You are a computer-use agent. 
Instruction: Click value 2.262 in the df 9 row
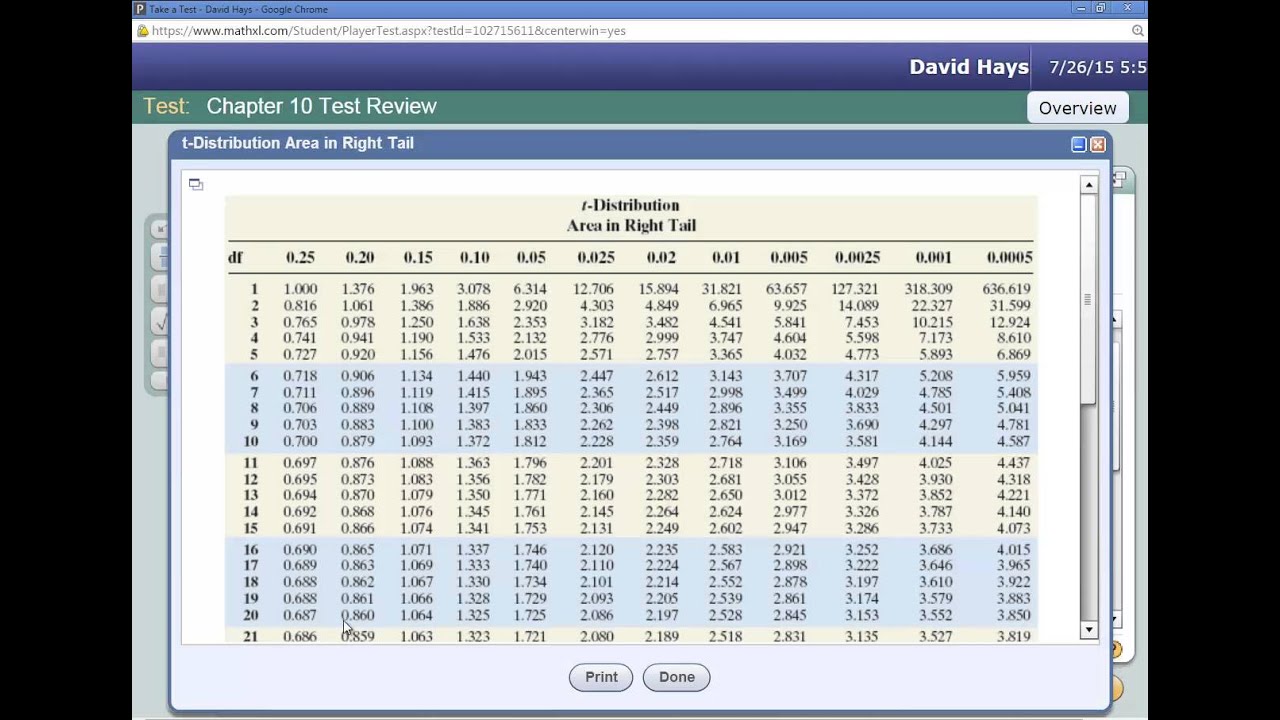pyautogui.click(x=597, y=425)
